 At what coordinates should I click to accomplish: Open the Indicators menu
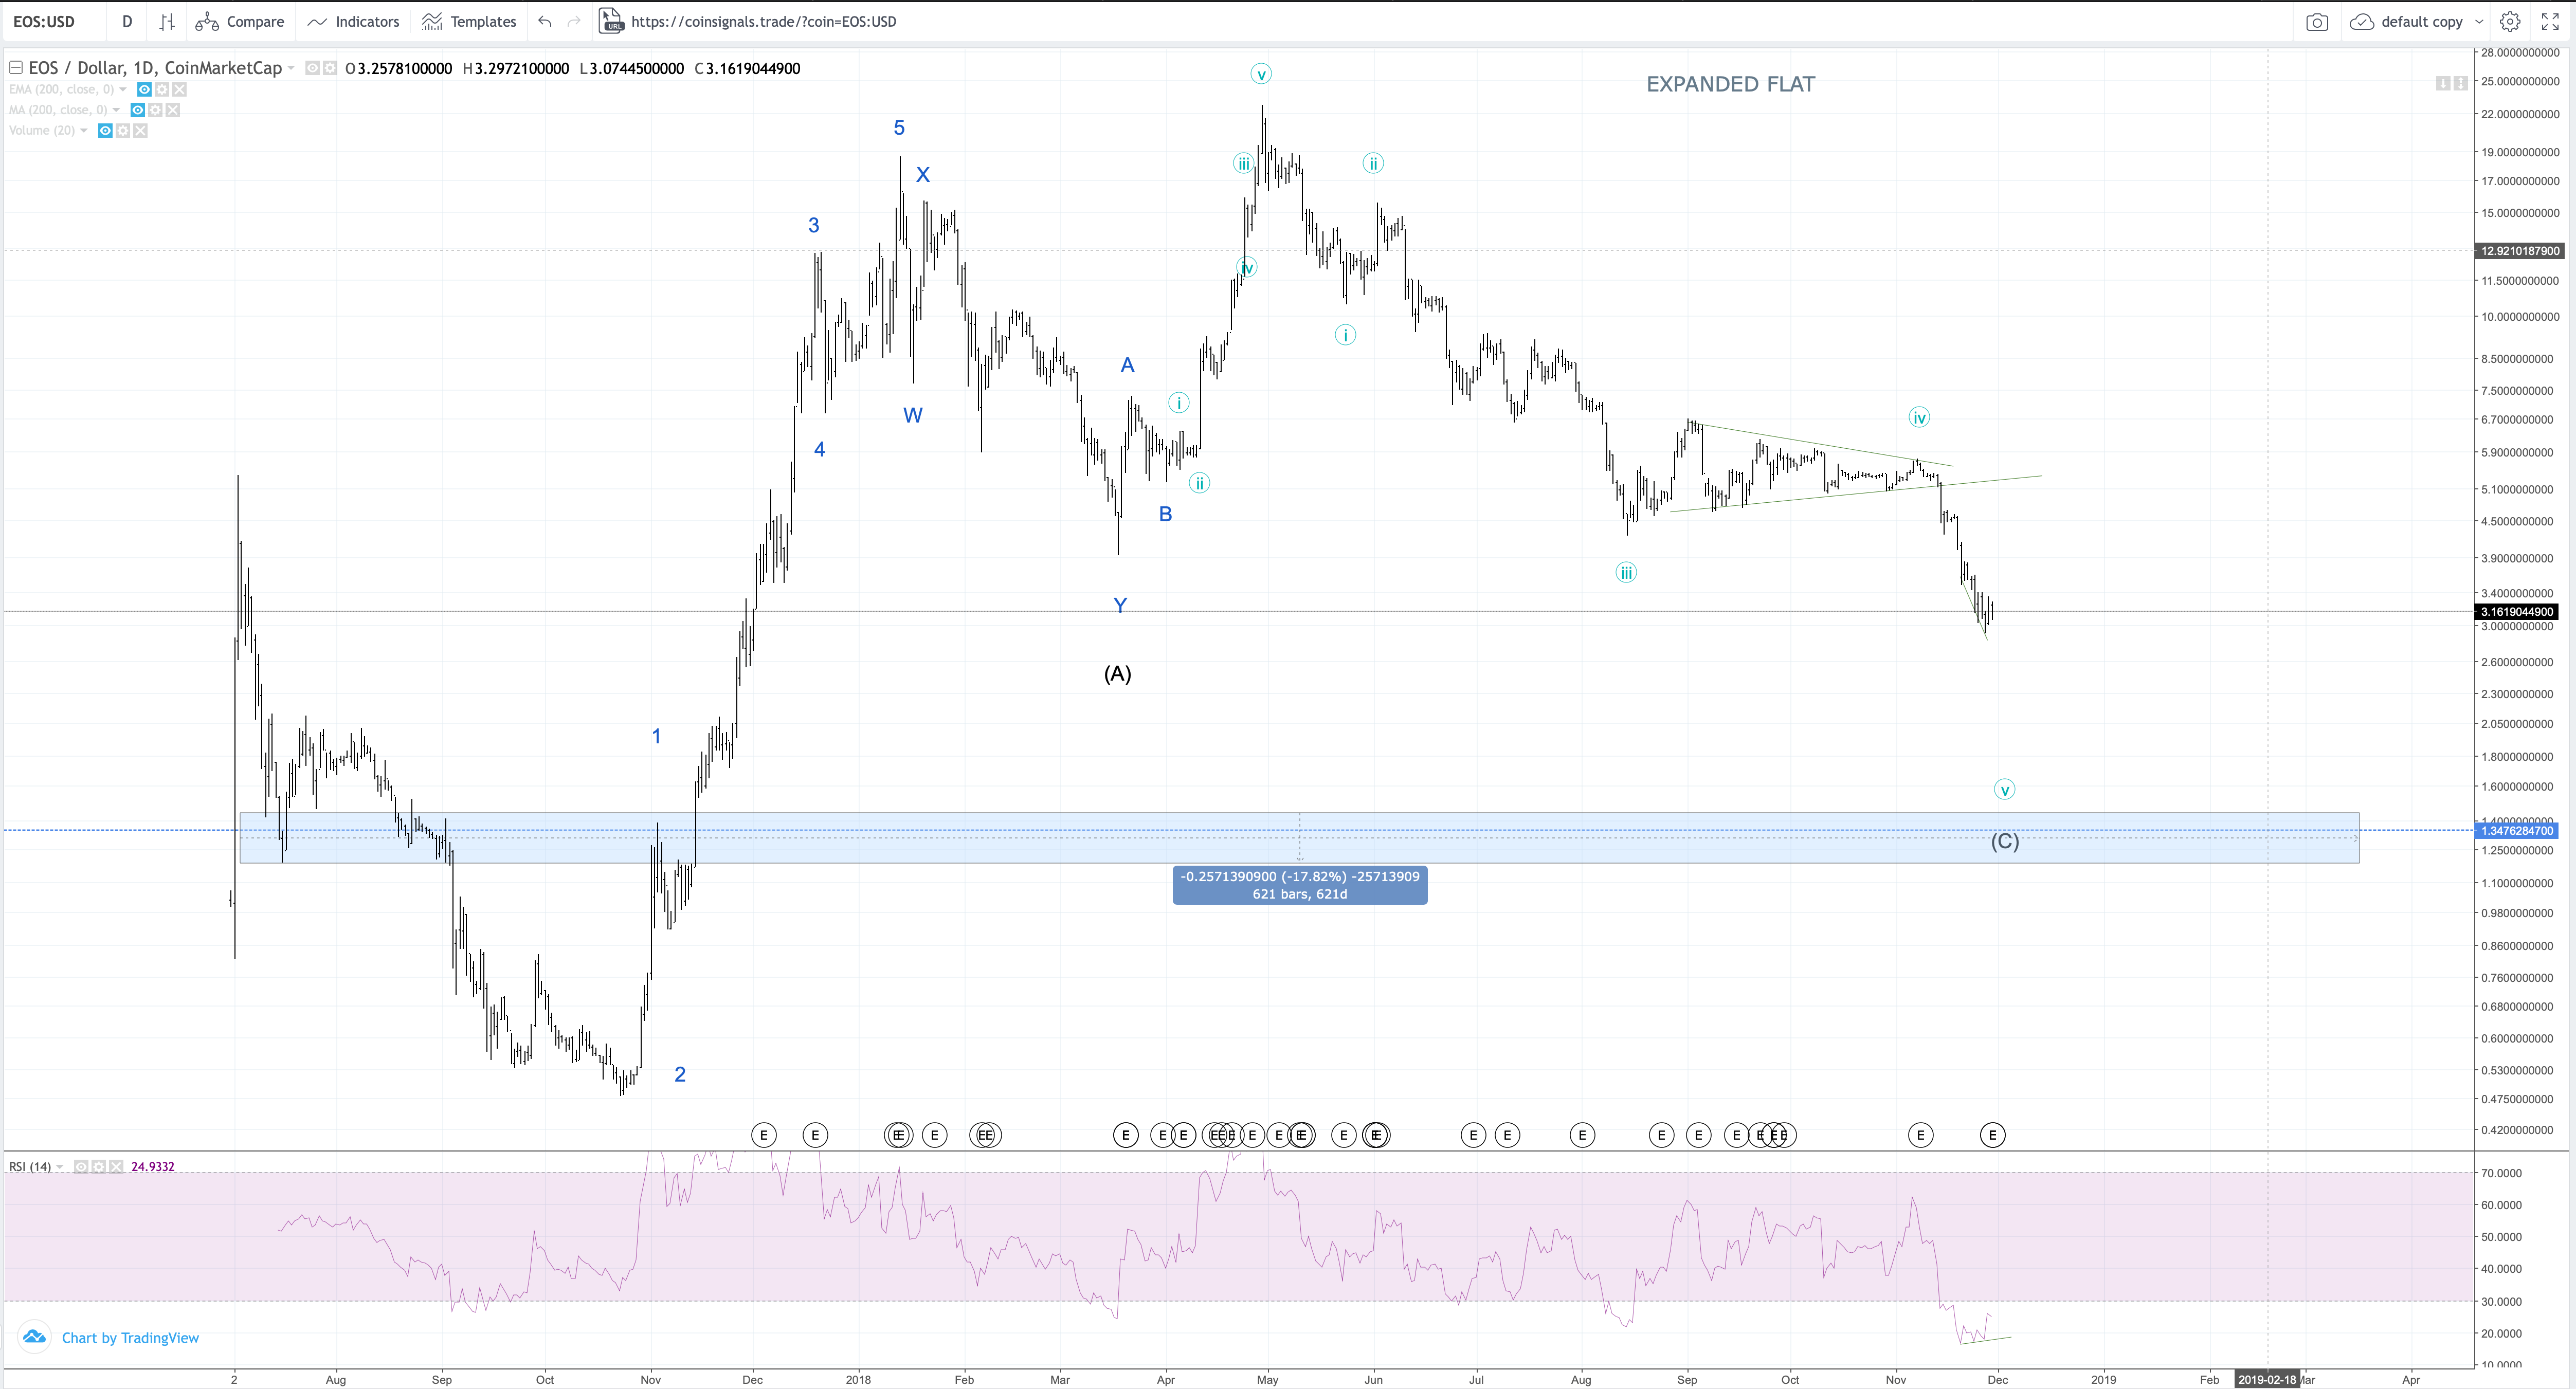click(x=353, y=21)
